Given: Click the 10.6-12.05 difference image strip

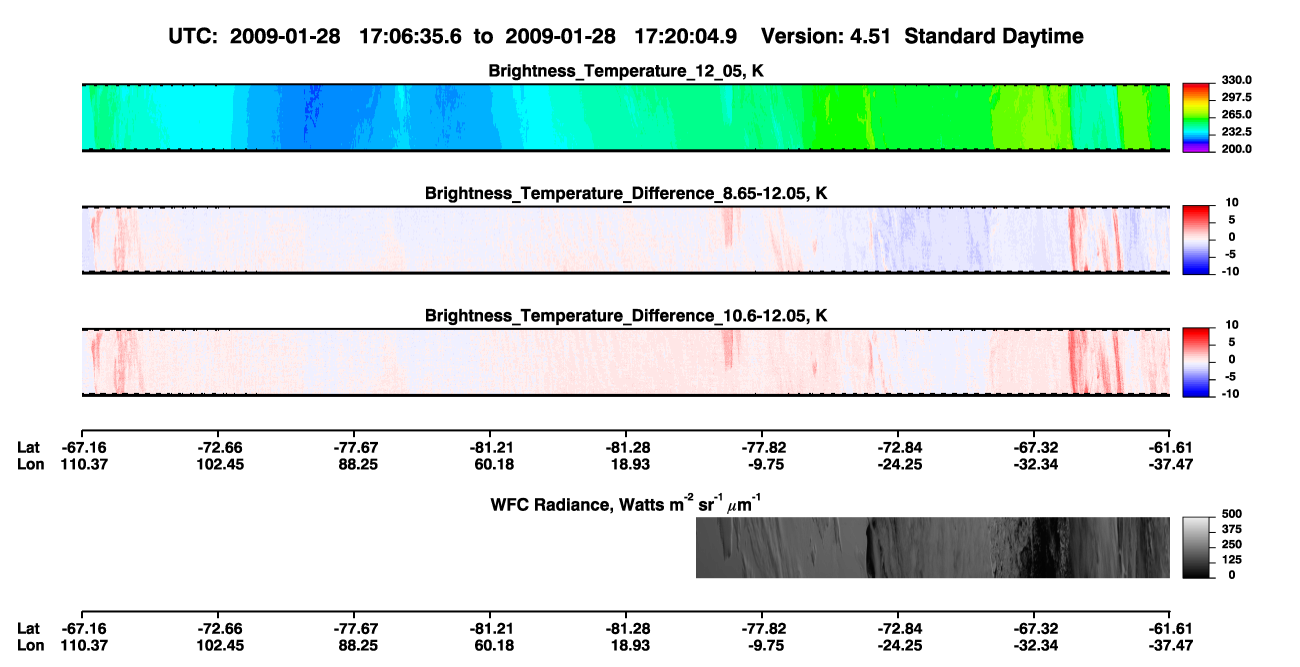Looking at the screenshot, I should (625, 362).
